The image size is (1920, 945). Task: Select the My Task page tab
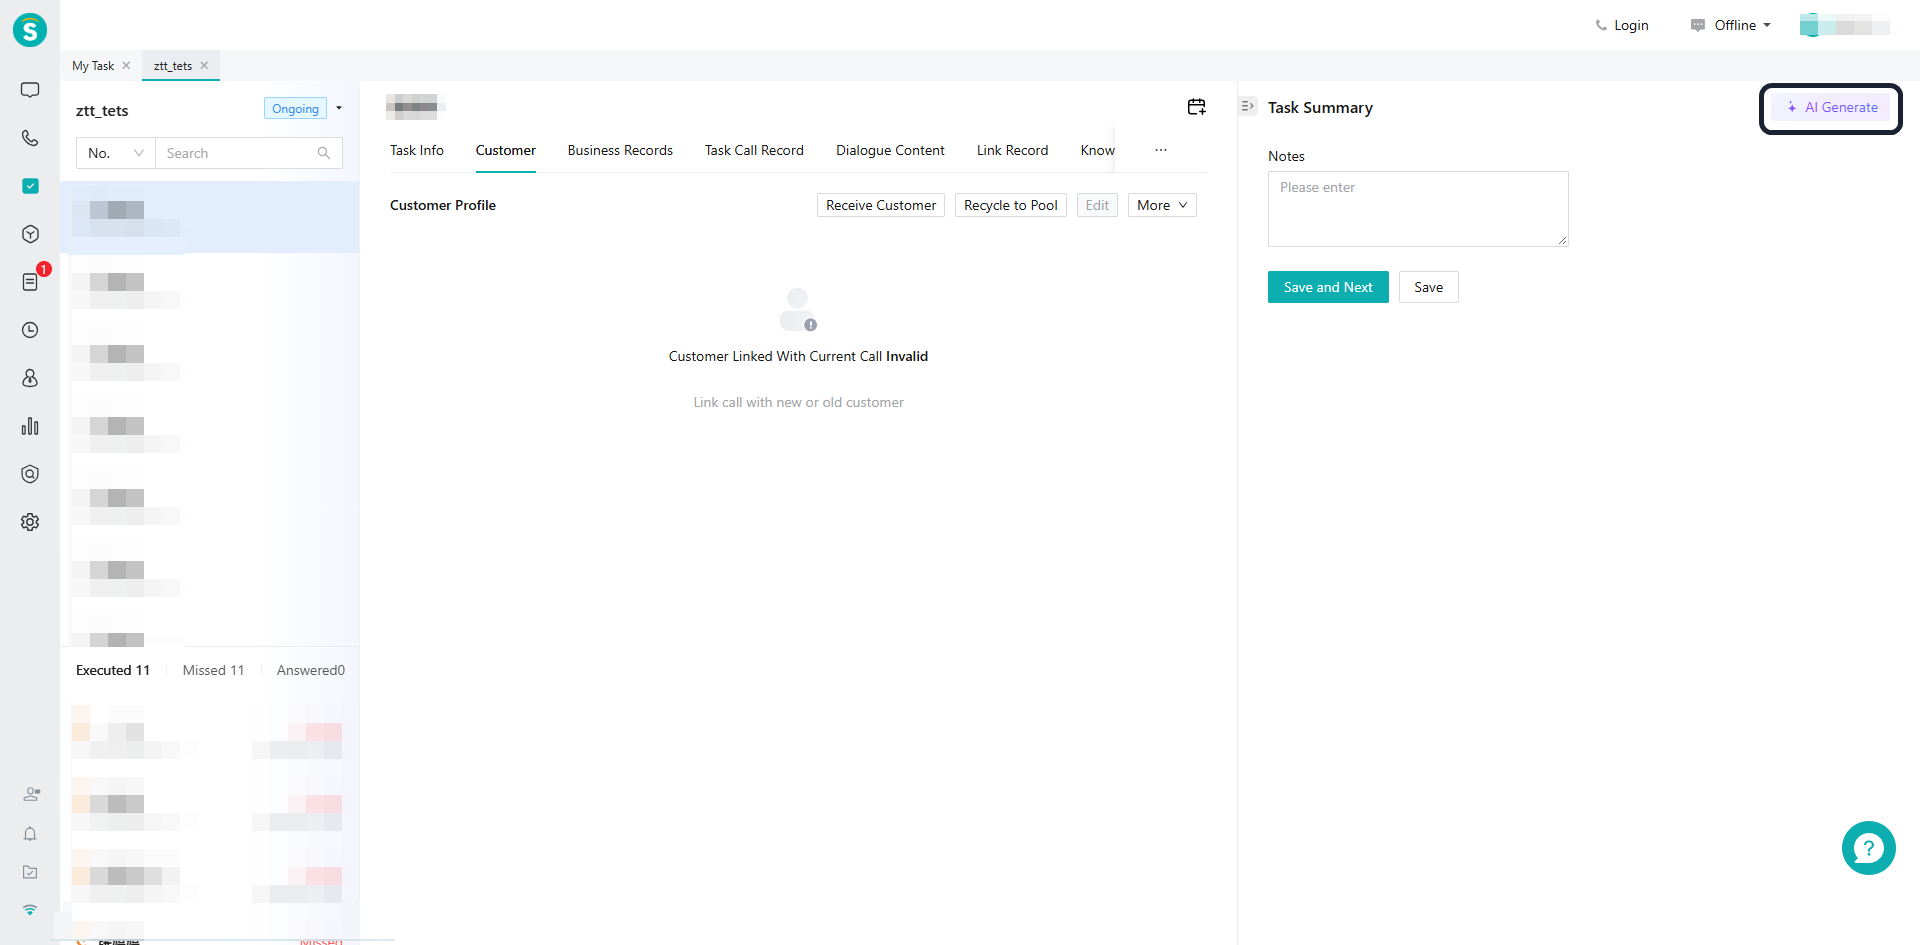[93, 66]
